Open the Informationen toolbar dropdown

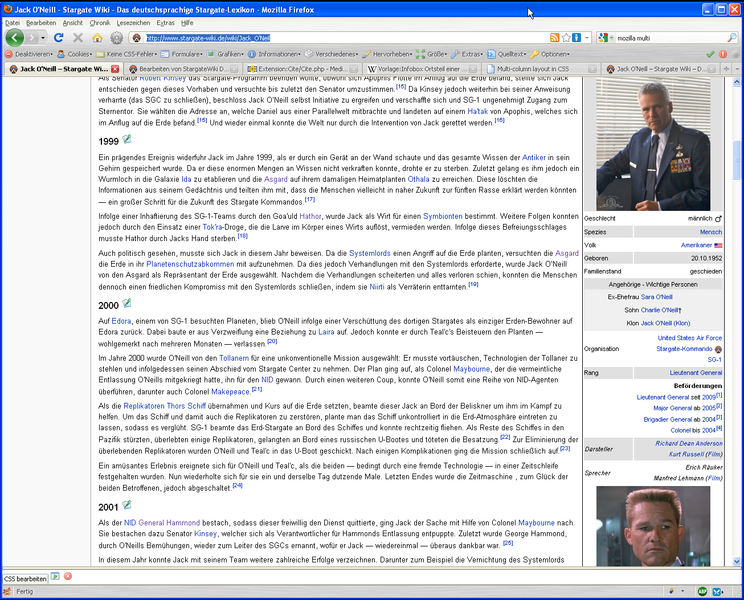[x=279, y=53]
